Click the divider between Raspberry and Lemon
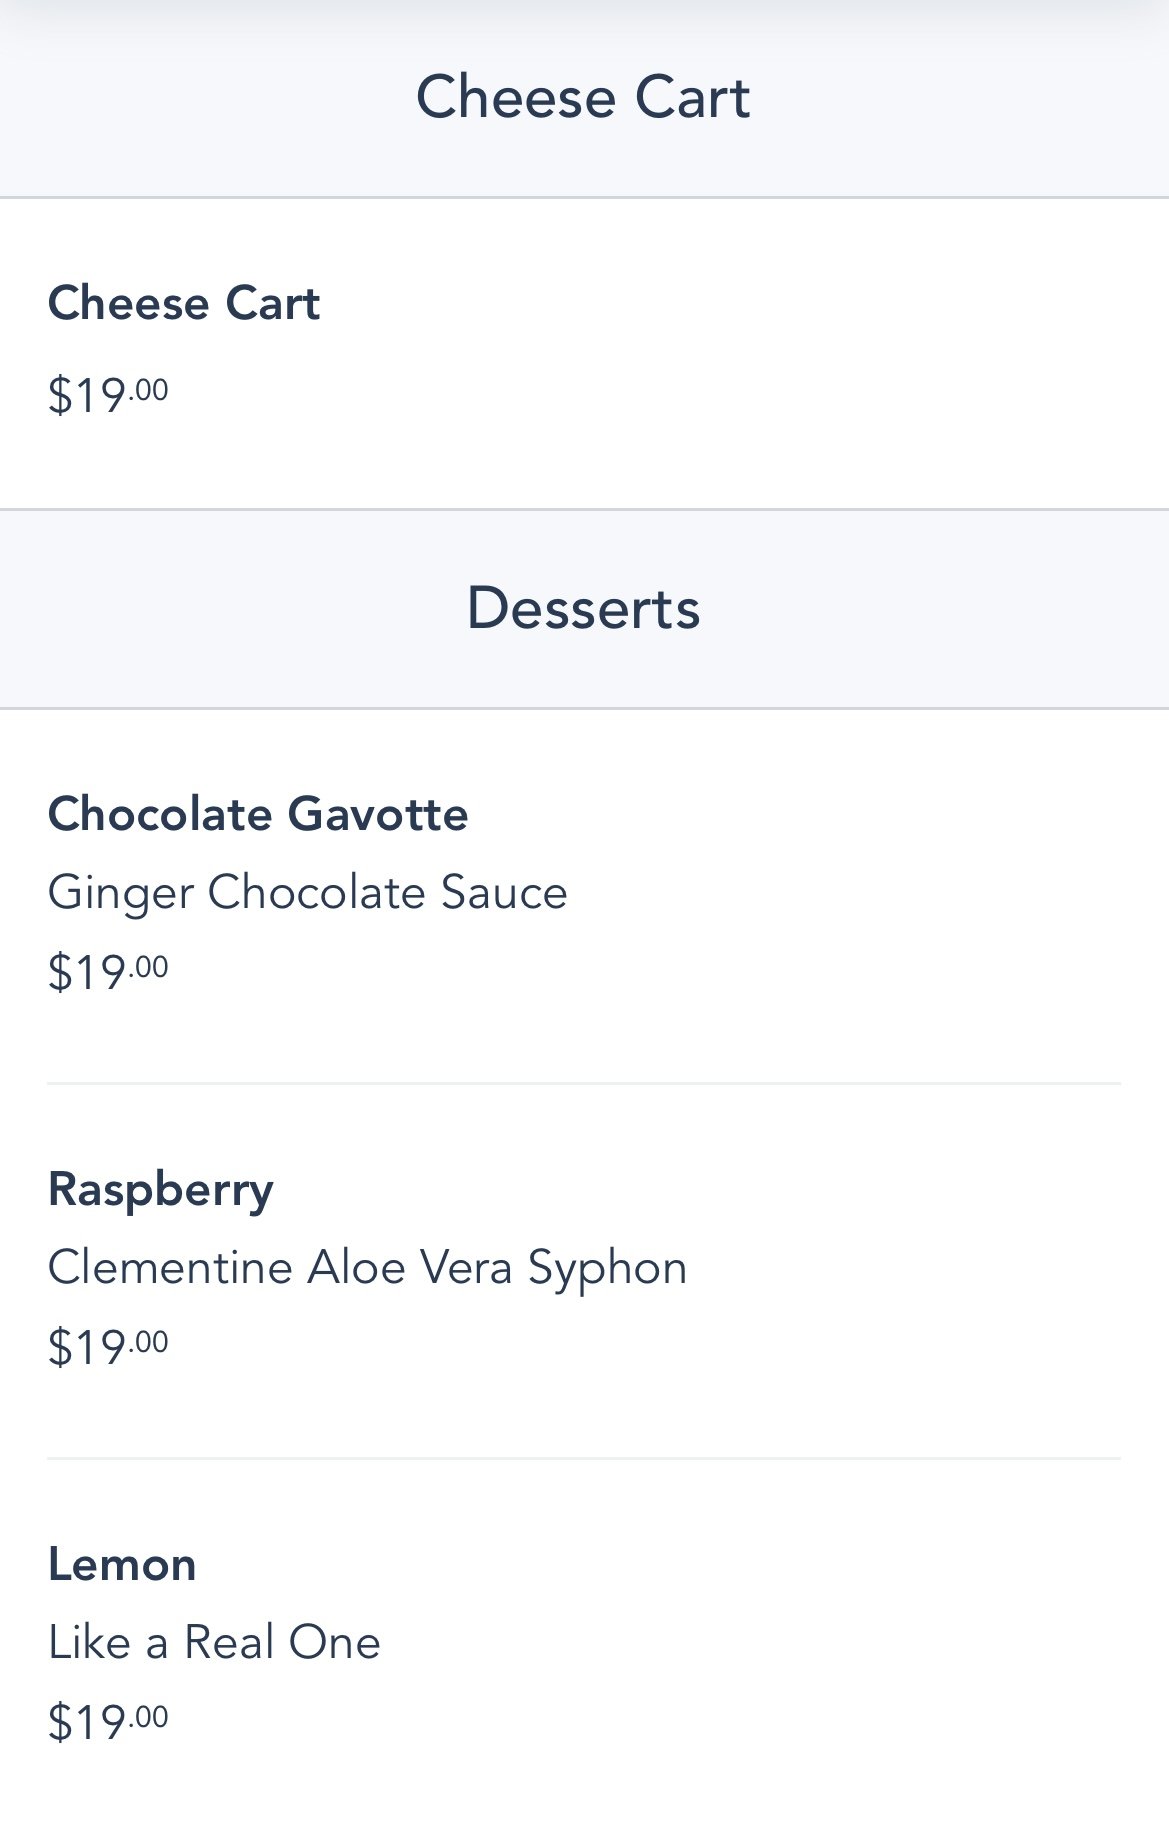This screenshot has height=1835, width=1169. (x=583, y=1458)
